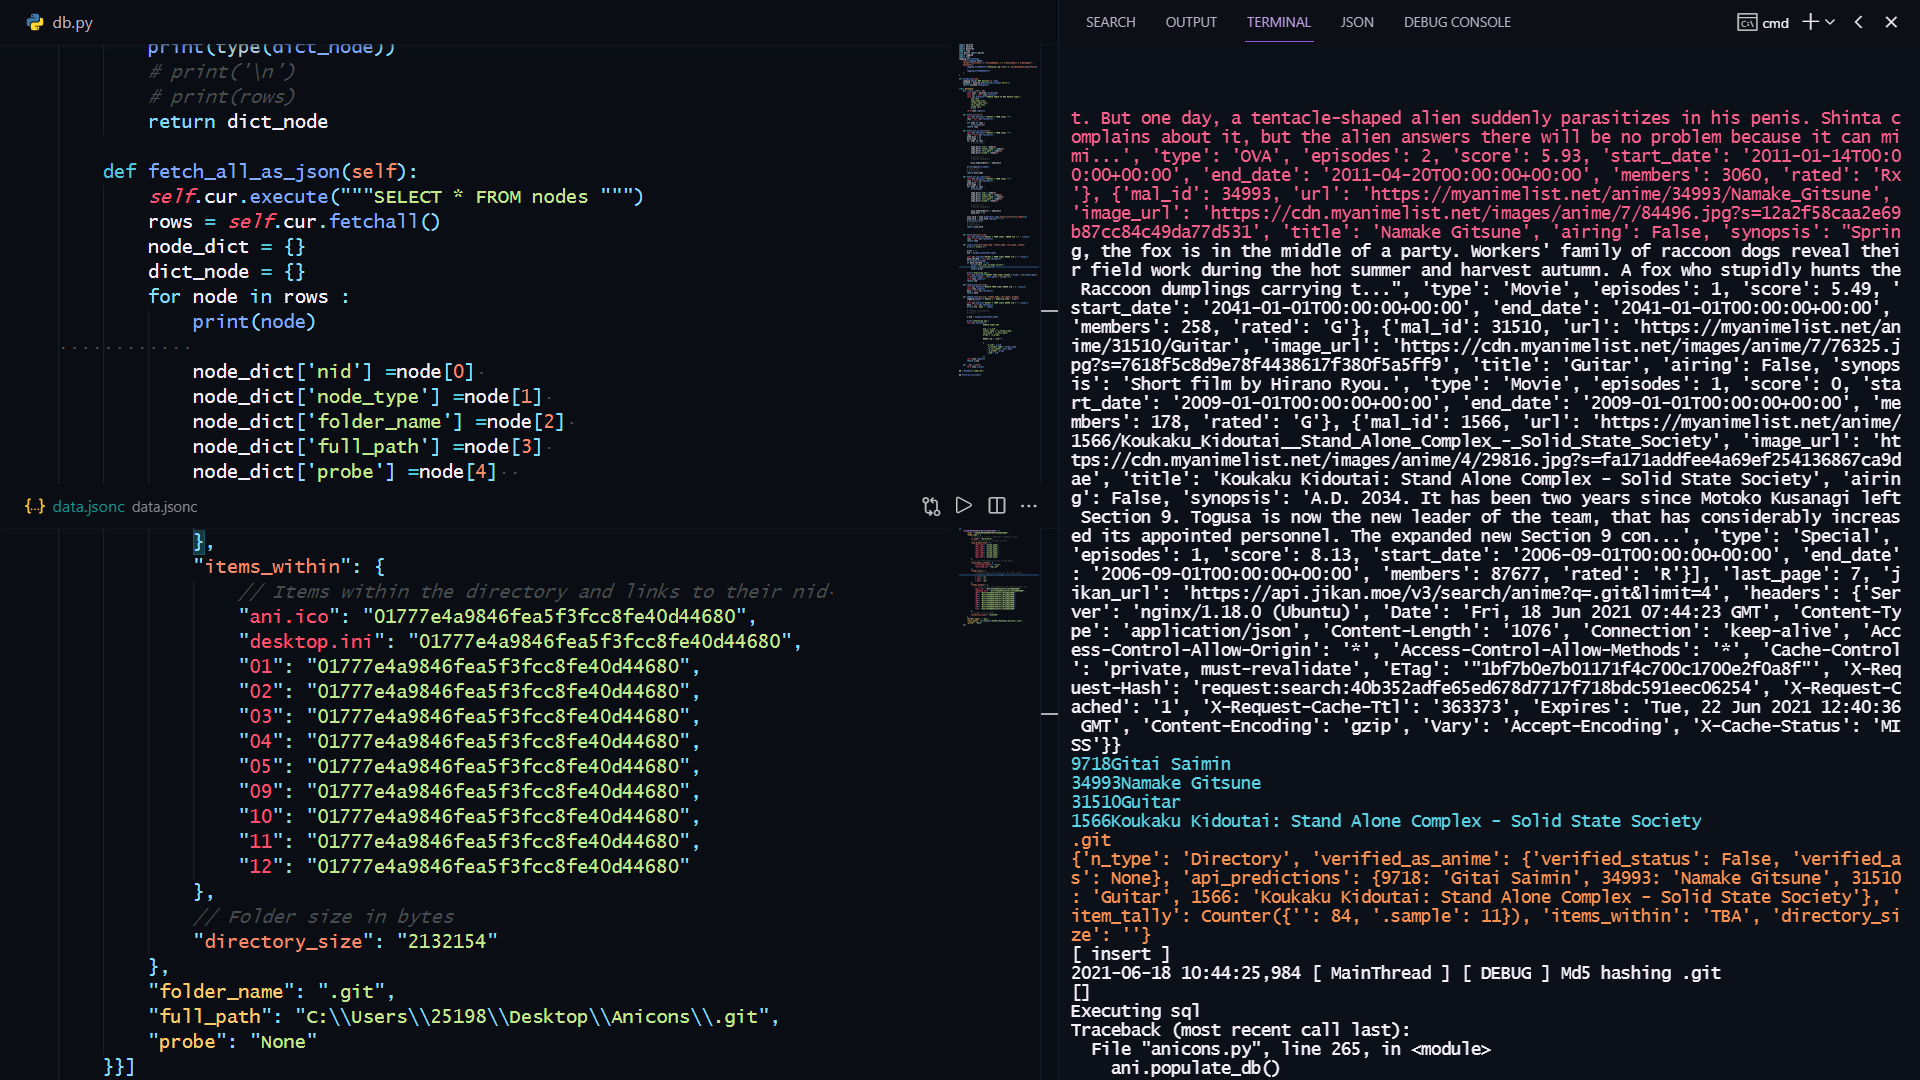This screenshot has height=1080, width=1920.
Task: Expand the terminal launch profile dropdown arrow
Action: [x=1830, y=22]
